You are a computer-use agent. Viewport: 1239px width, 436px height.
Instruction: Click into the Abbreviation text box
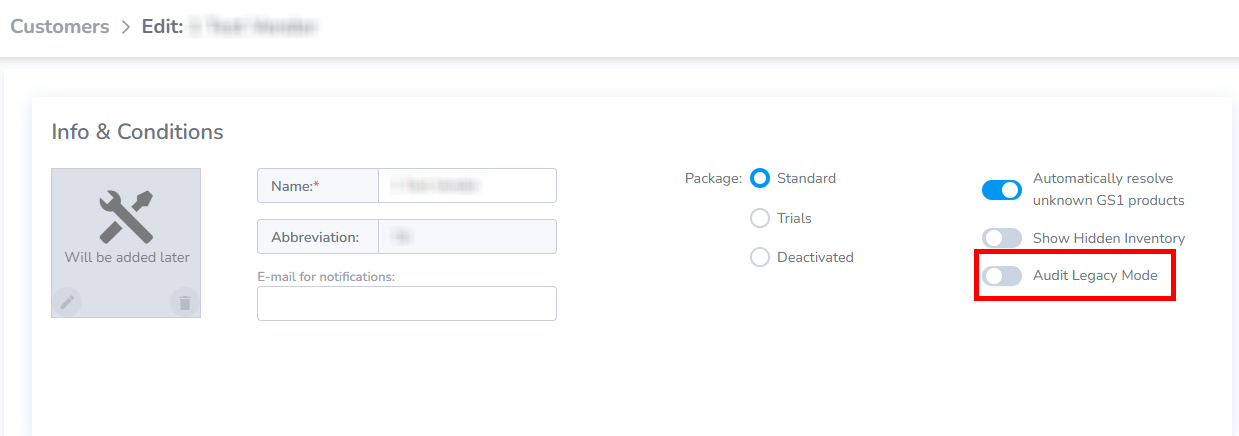pos(467,237)
